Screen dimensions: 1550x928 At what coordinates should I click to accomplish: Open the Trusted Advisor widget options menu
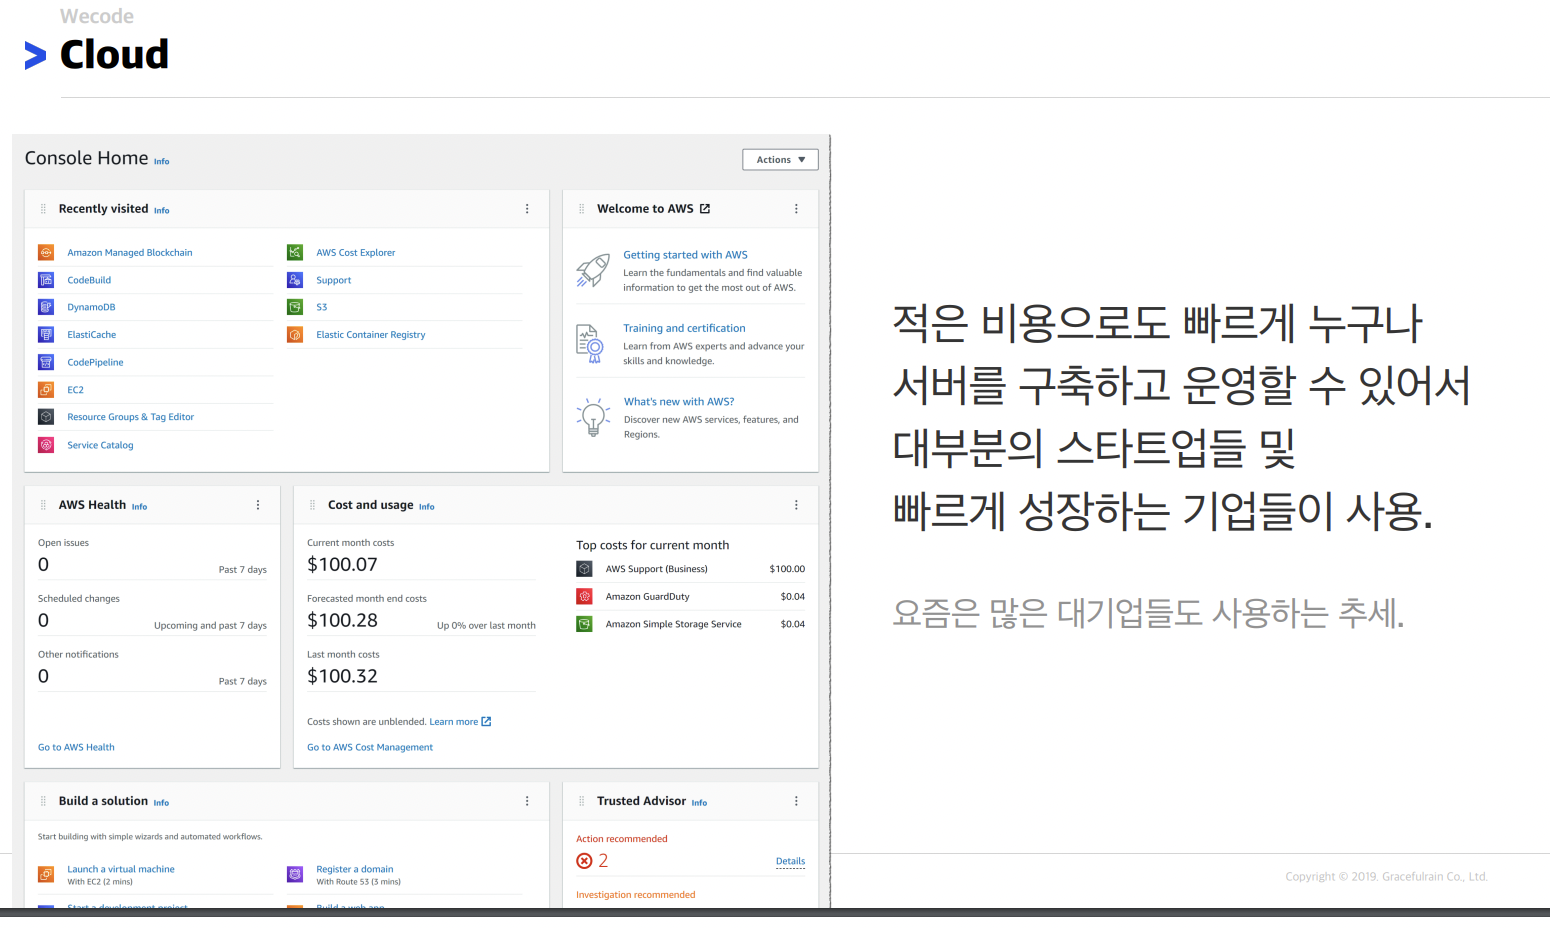click(796, 801)
